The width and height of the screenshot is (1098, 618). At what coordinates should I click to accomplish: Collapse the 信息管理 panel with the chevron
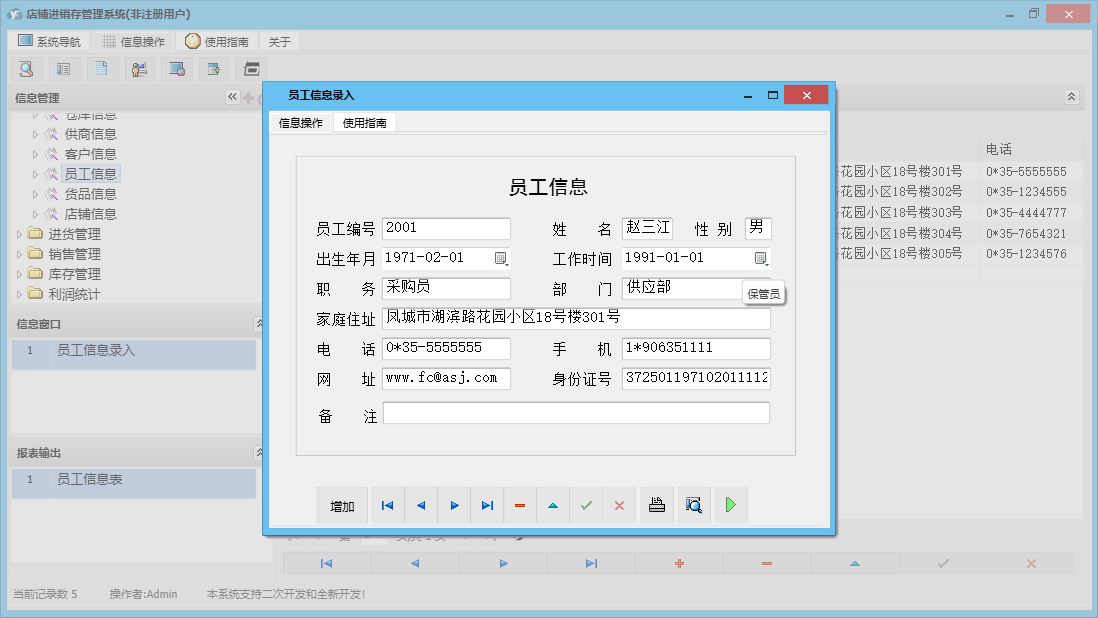232,97
